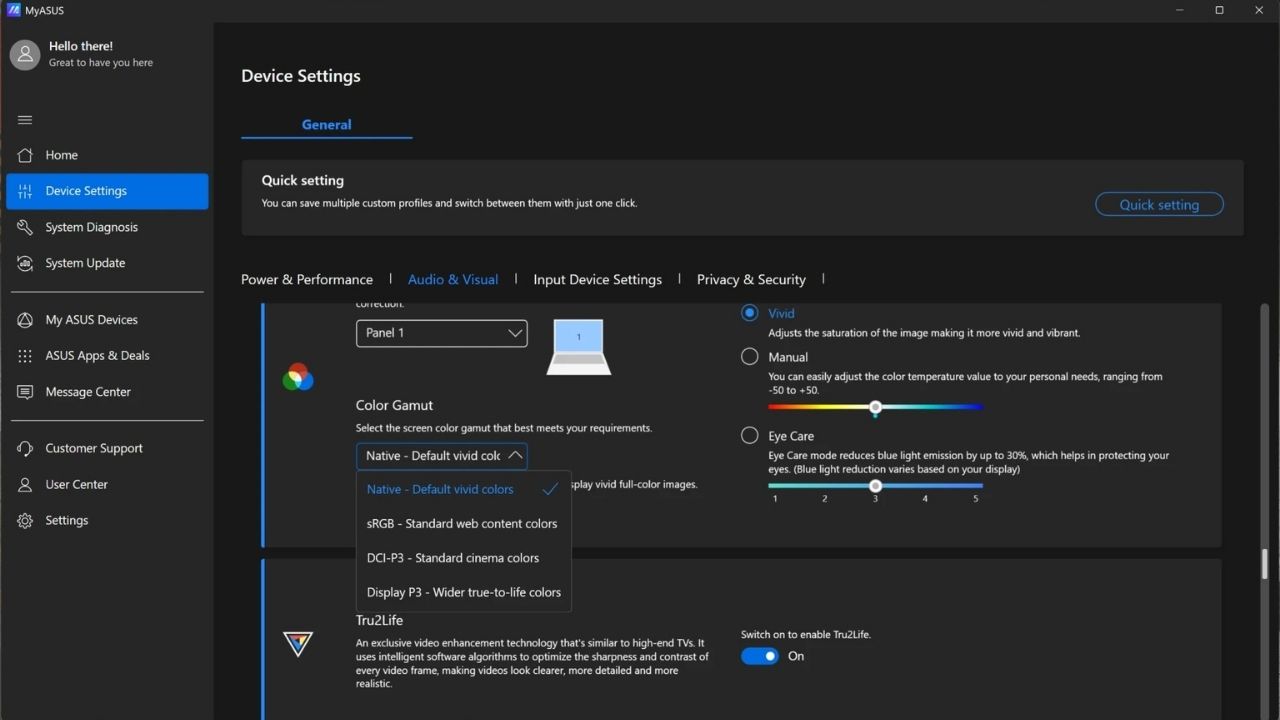Click the Home house icon
The width and height of the screenshot is (1280, 720).
(x=26, y=155)
